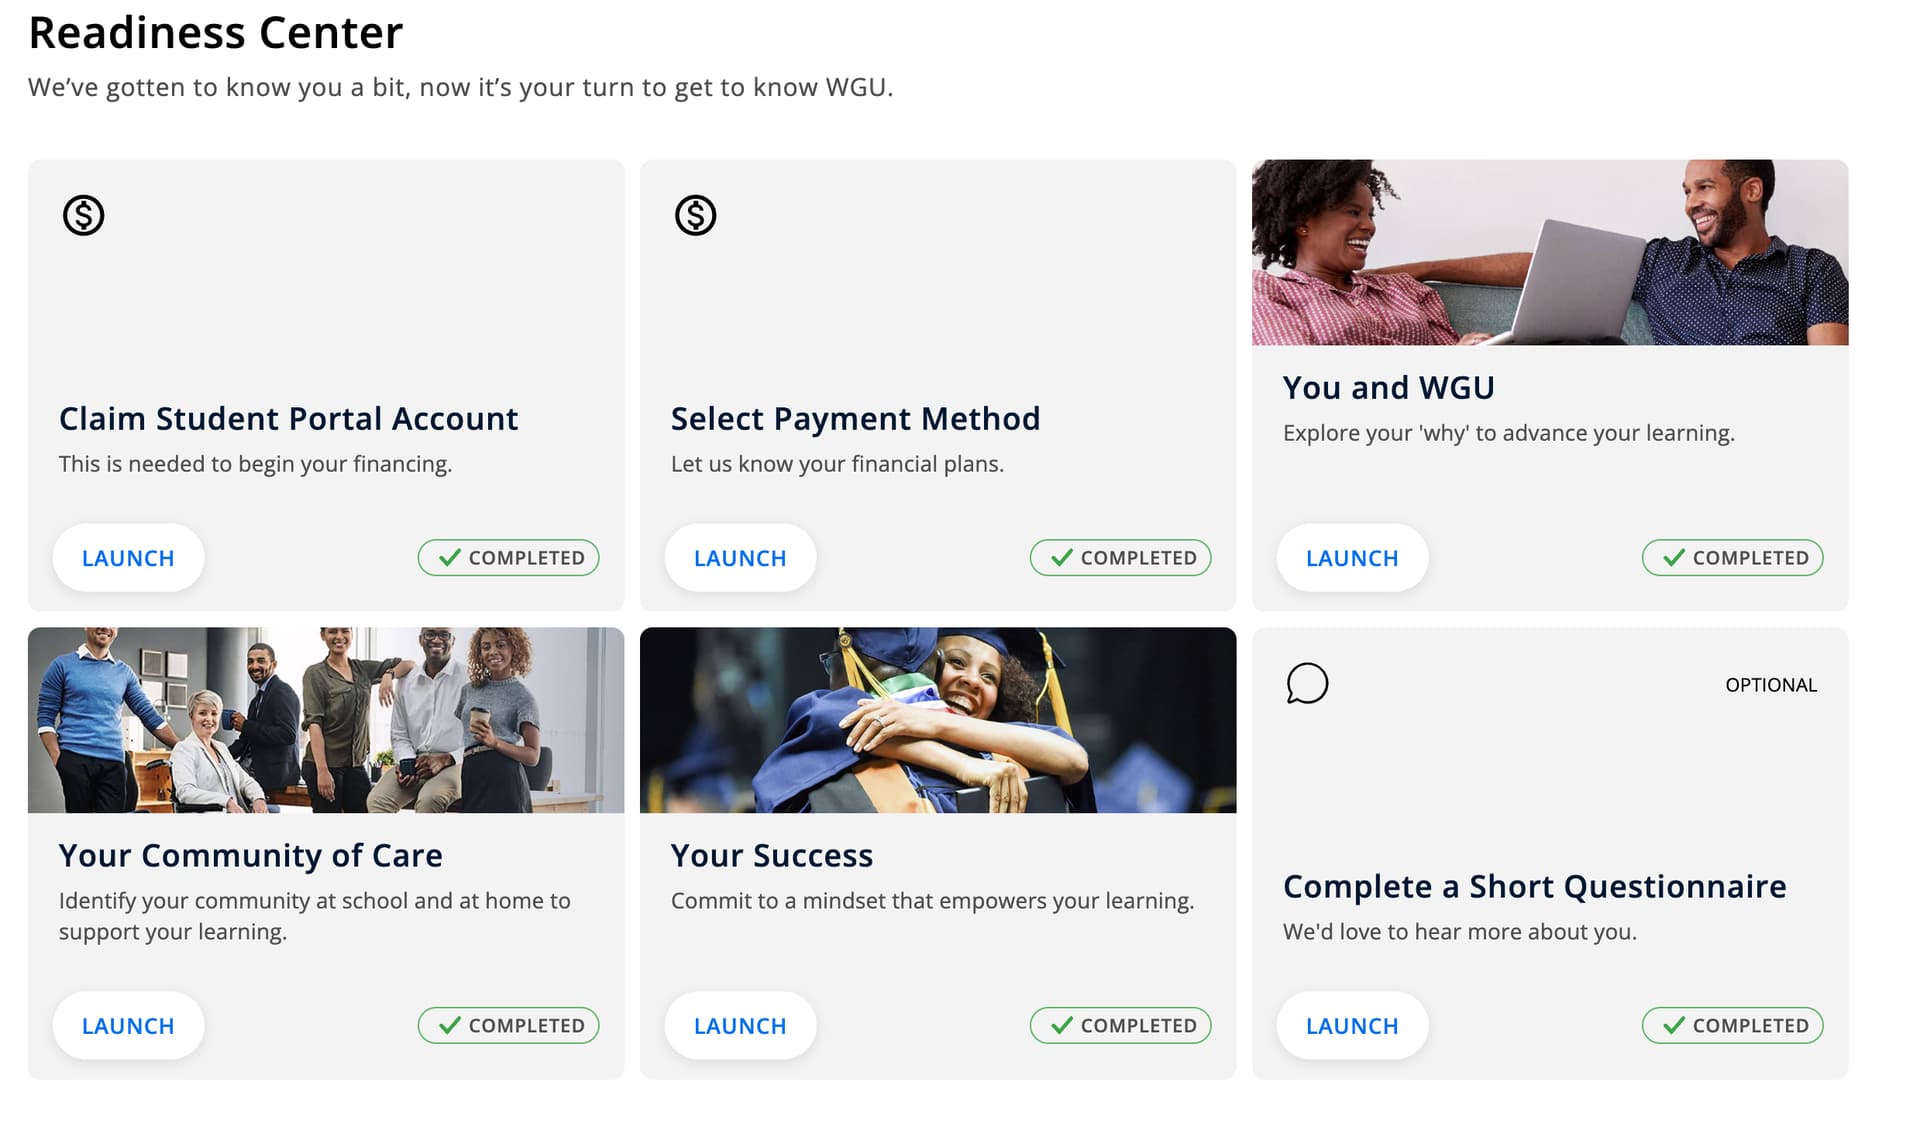The width and height of the screenshot is (1920, 1123).
Task: Click the group of coworkers photo
Action: point(326,720)
